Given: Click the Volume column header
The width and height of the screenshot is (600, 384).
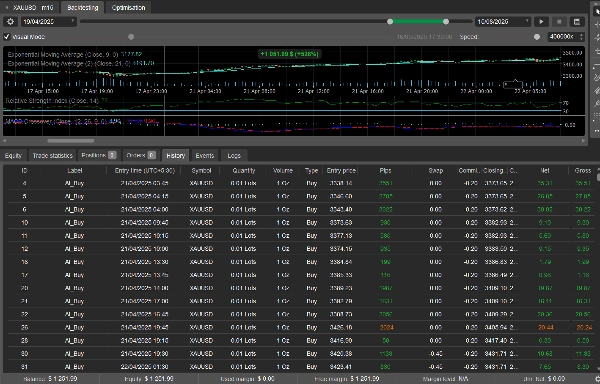Looking at the screenshot, I should 283,171.
